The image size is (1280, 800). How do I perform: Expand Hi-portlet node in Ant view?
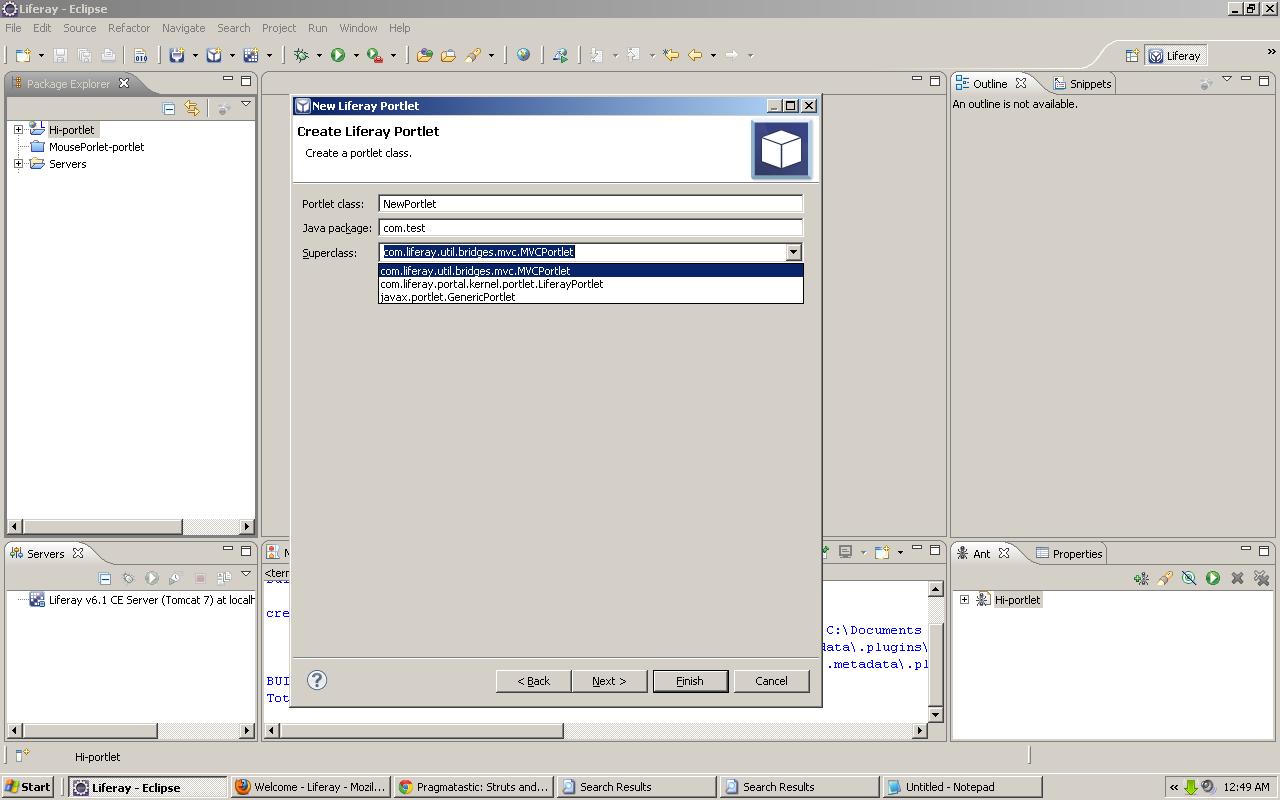tap(964, 600)
